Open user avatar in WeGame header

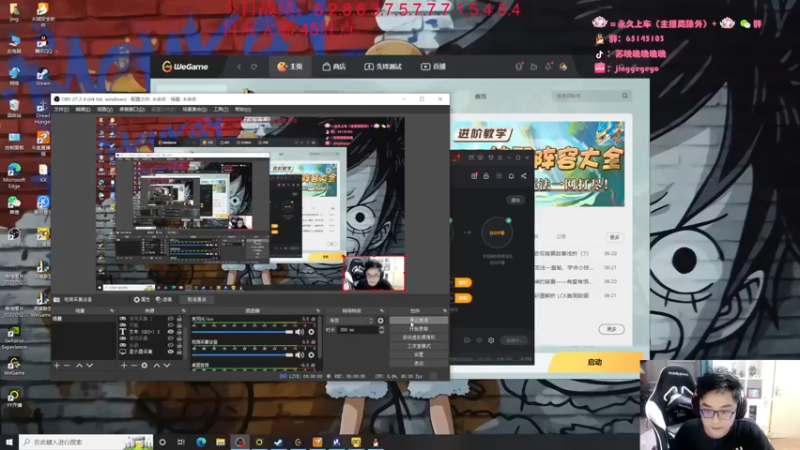(x=563, y=67)
